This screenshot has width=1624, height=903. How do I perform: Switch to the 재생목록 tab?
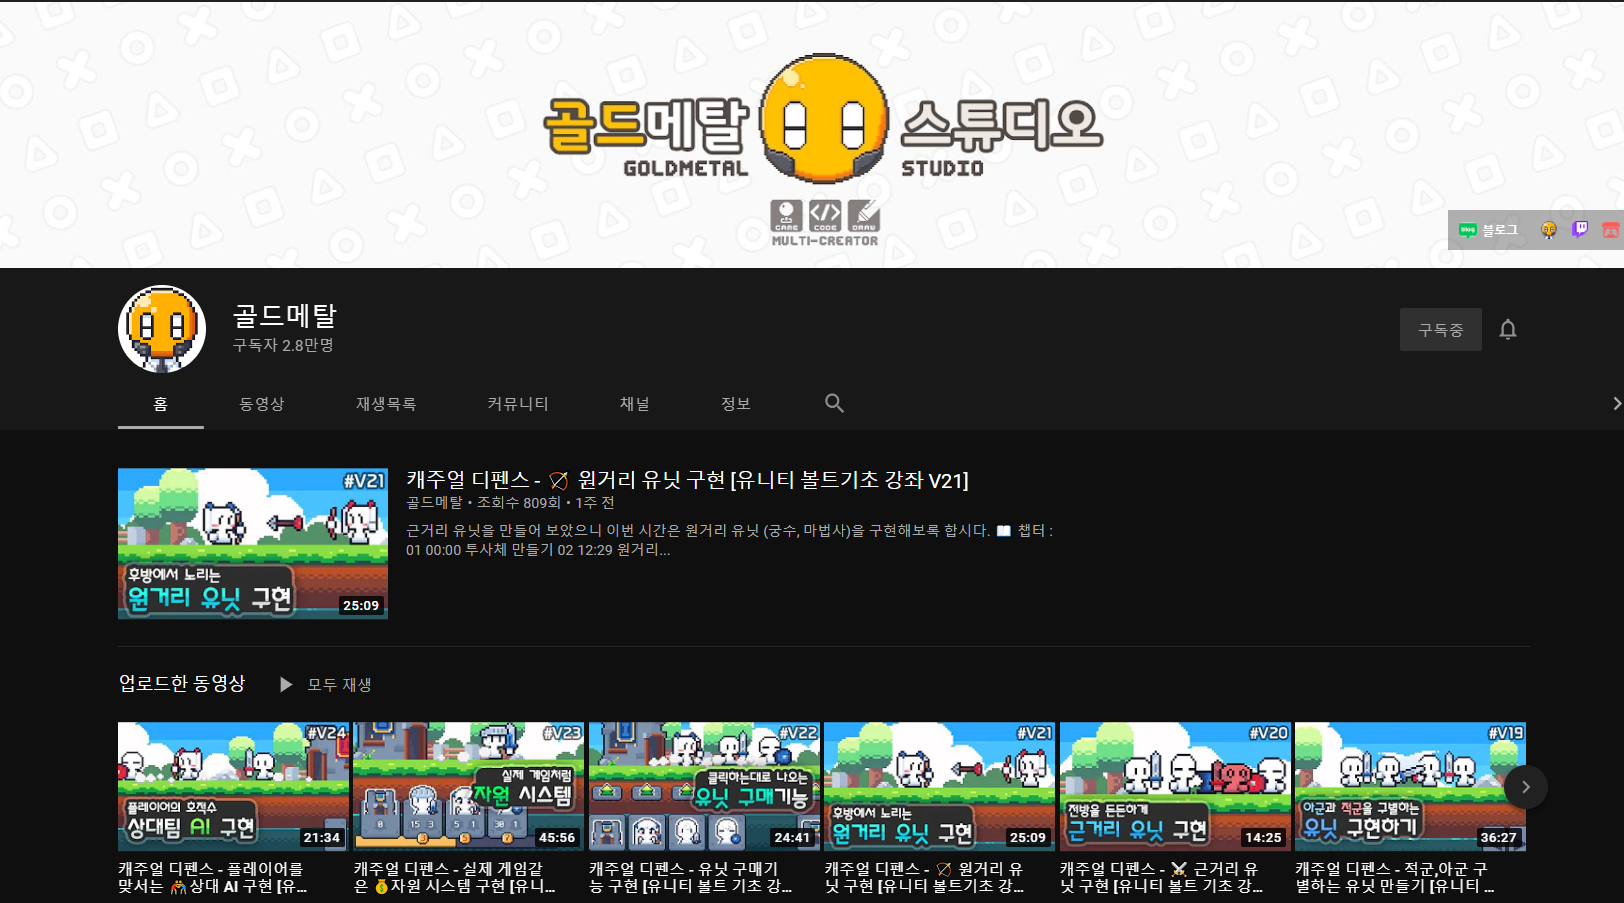point(386,404)
